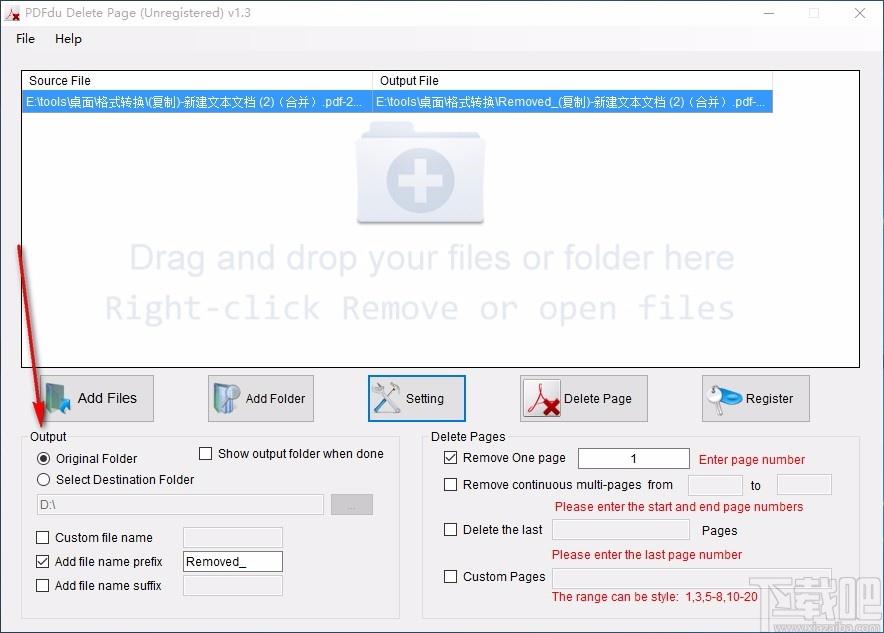Click the Delete the last pages field
Viewport: 884px width, 633px height.
click(x=621, y=530)
